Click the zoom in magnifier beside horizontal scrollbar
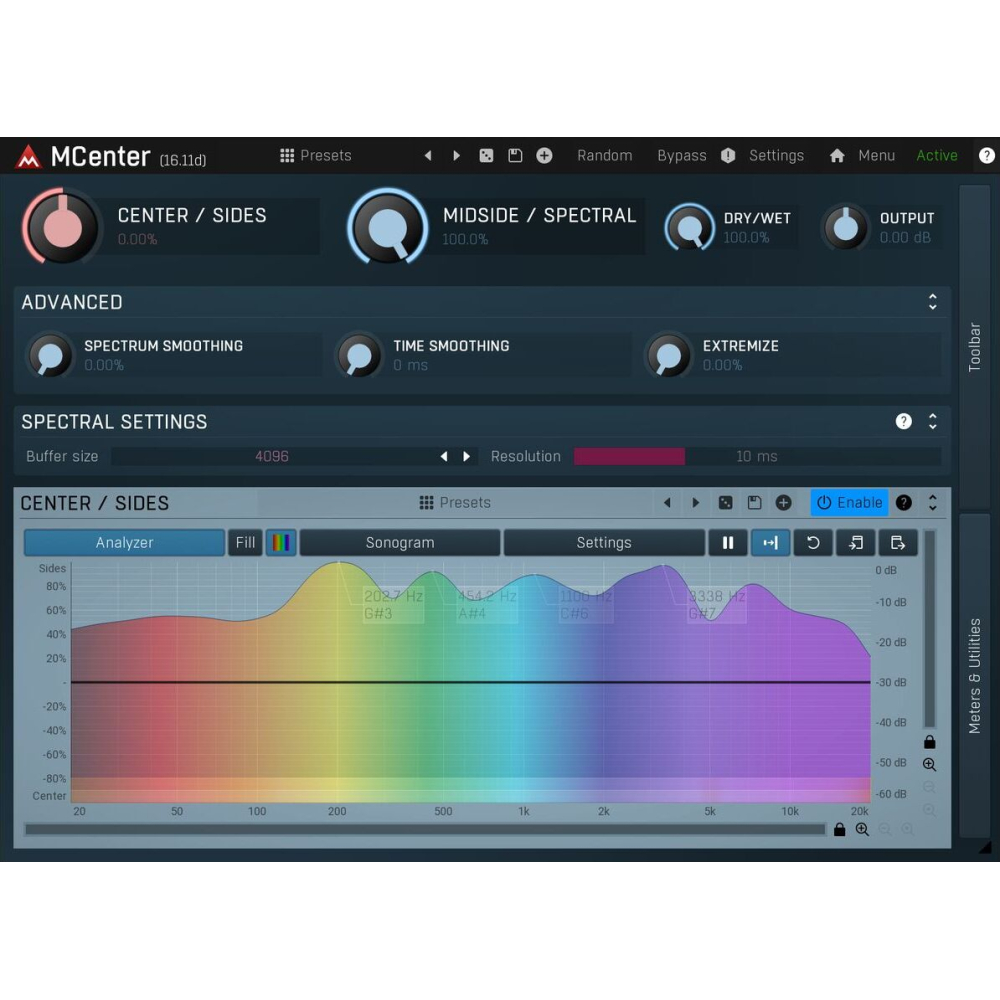 [862, 830]
